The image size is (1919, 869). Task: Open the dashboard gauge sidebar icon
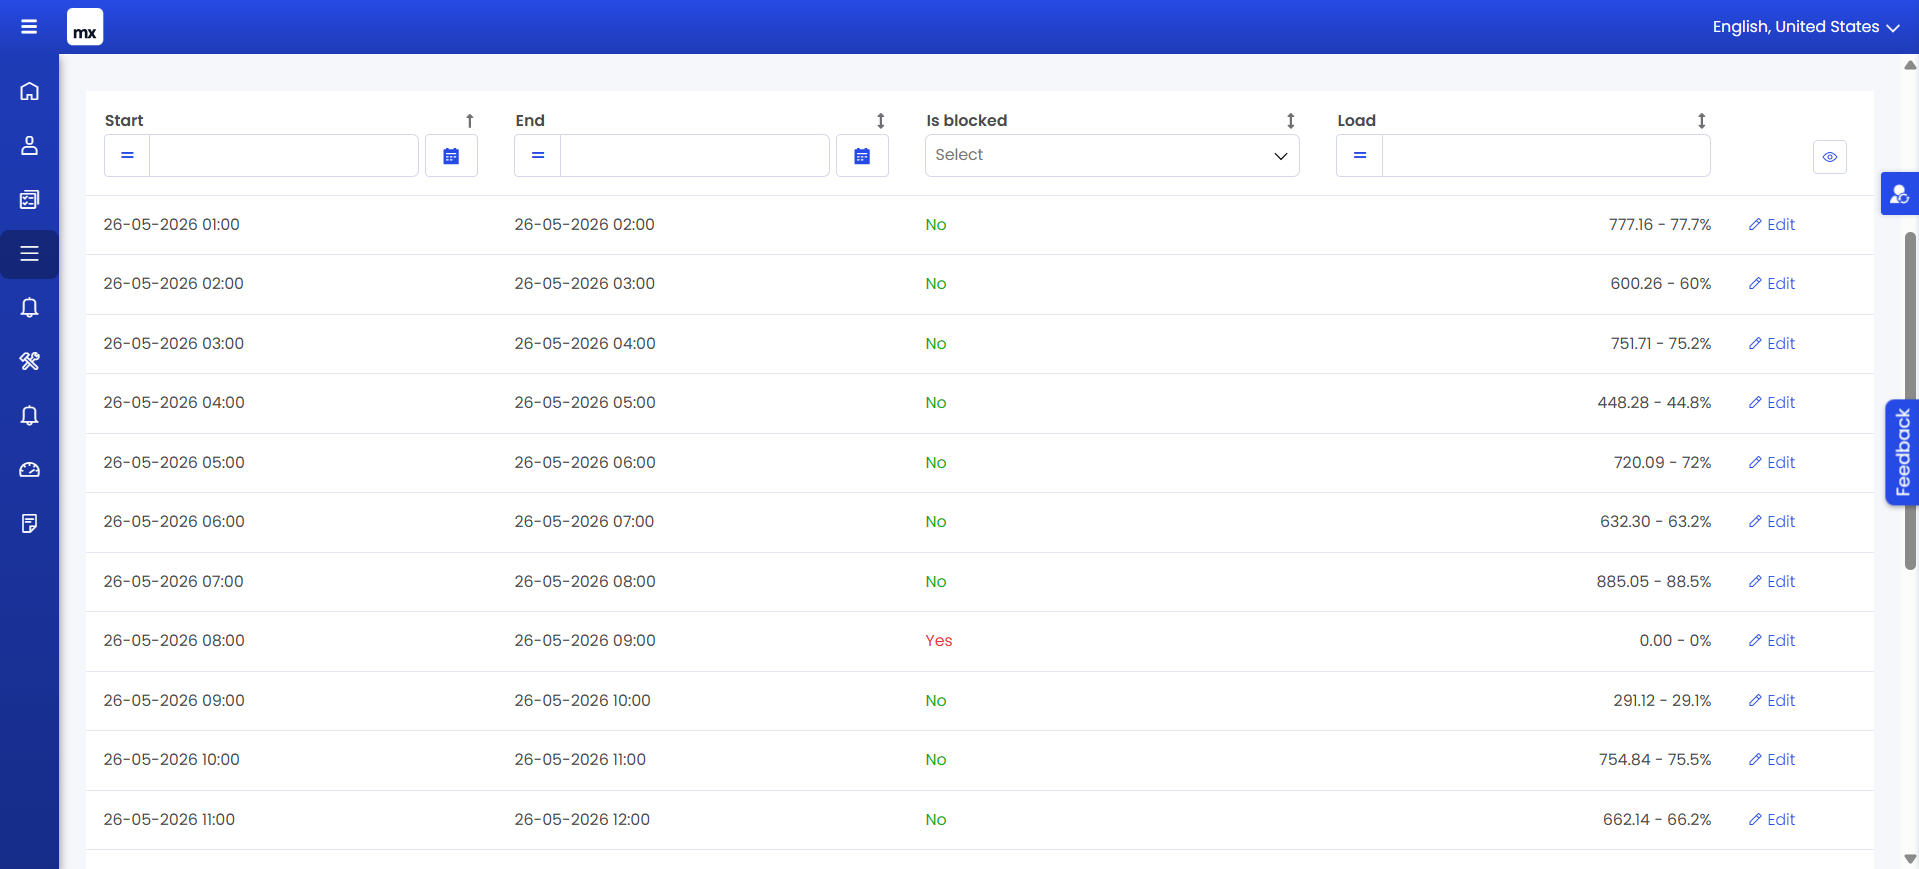coord(29,470)
